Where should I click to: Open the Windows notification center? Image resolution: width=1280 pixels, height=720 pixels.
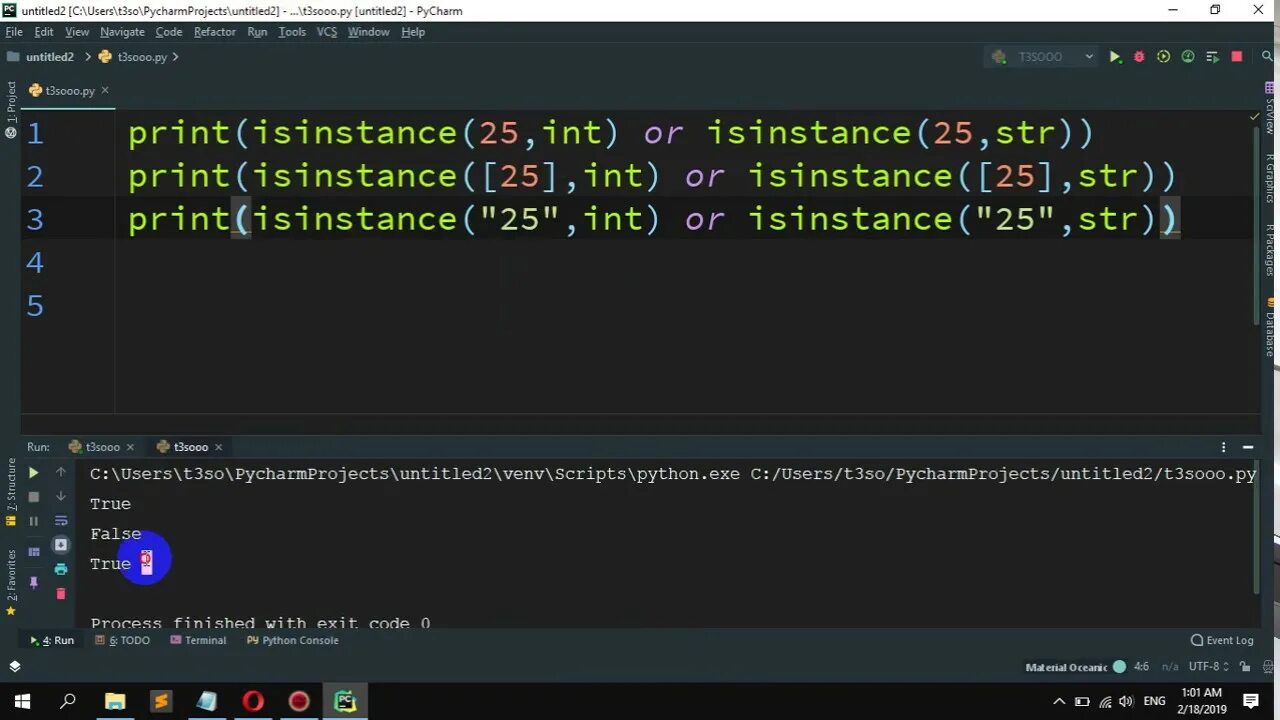coord(1251,701)
